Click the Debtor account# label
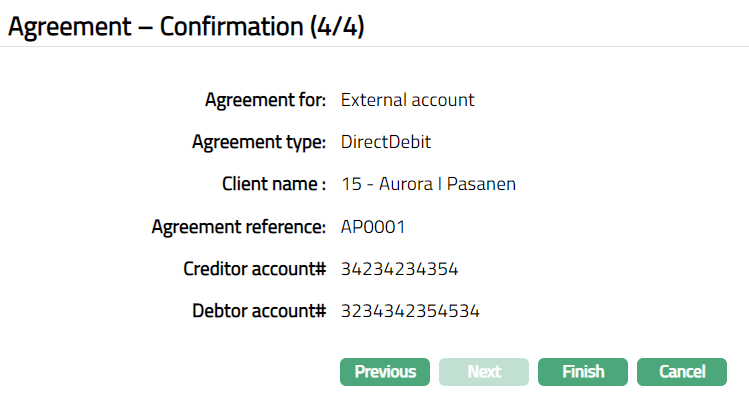Viewport: 749px width, 406px height. 259,311
